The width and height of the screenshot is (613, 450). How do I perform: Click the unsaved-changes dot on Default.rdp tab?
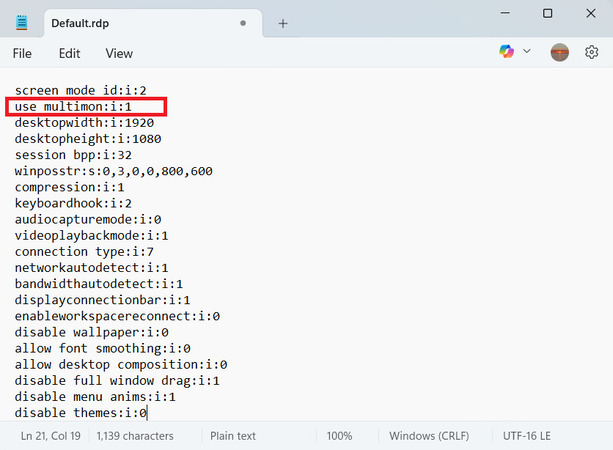pos(243,23)
